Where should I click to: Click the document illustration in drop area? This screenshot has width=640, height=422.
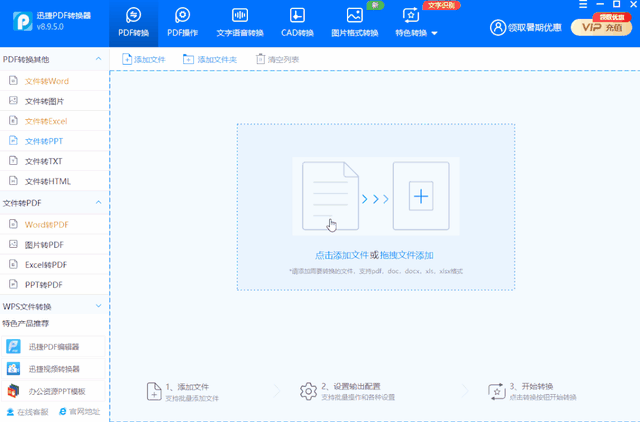point(330,196)
